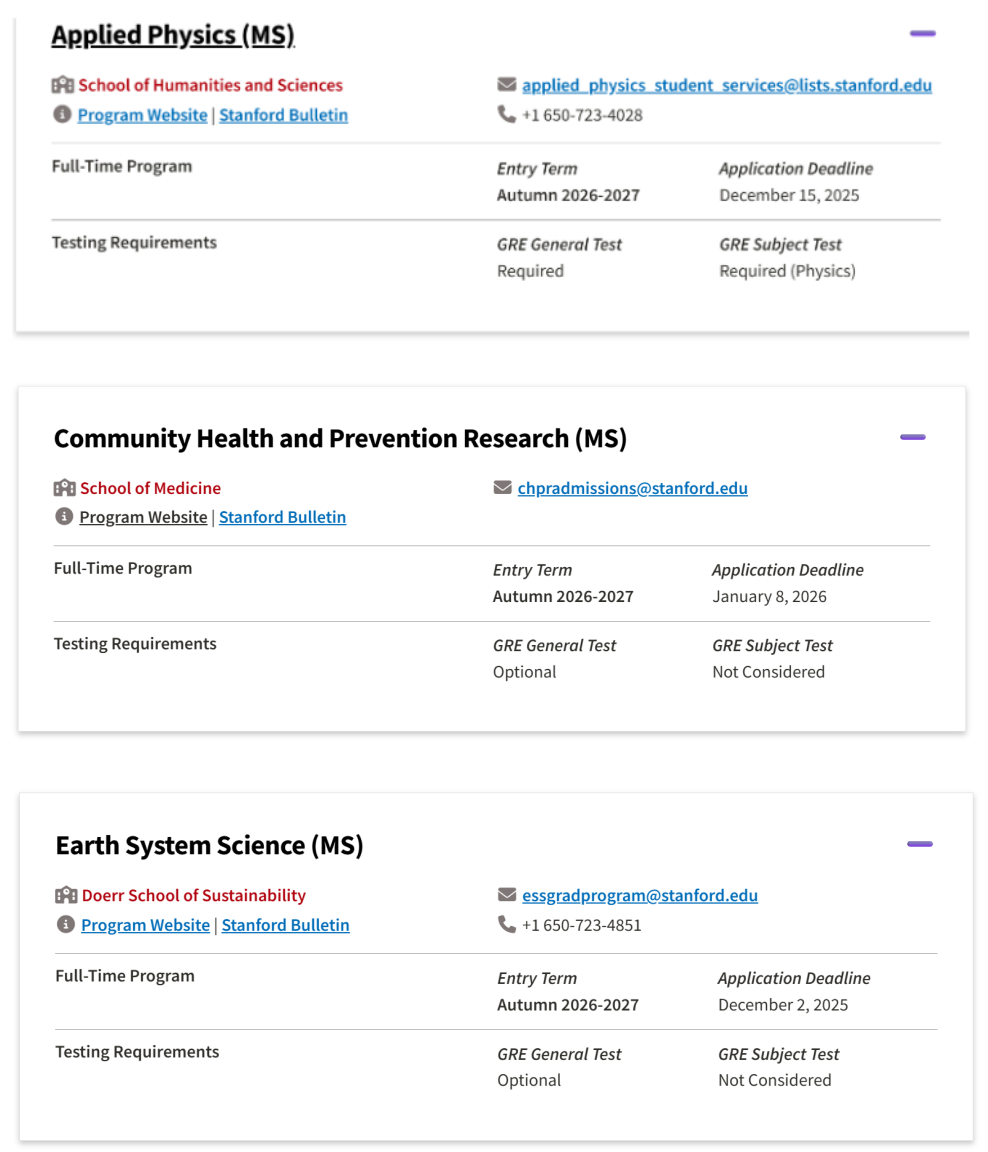
Task: Click phone icon next to +1 650-723-4851
Action: pyautogui.click(x=507, y=925)
